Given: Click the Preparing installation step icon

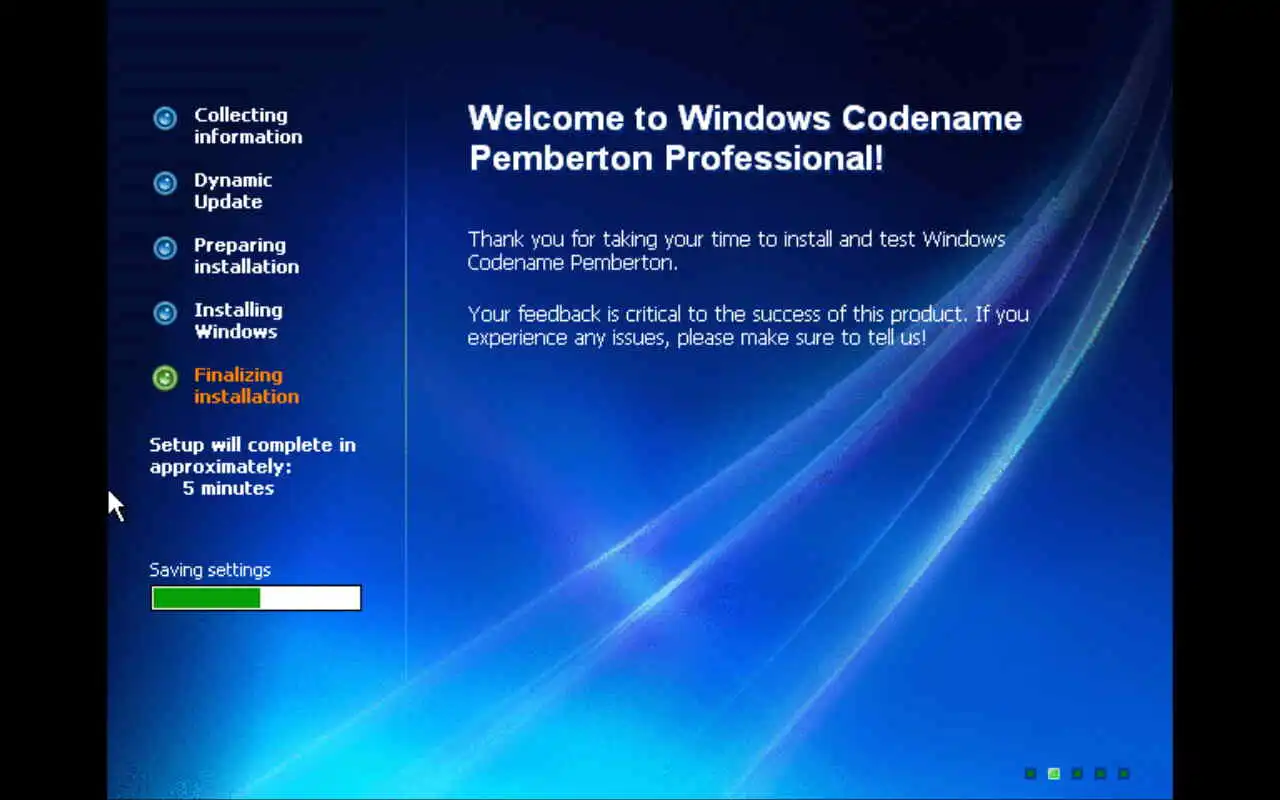Looking at the screenshot, I should [x=165, y=249].
